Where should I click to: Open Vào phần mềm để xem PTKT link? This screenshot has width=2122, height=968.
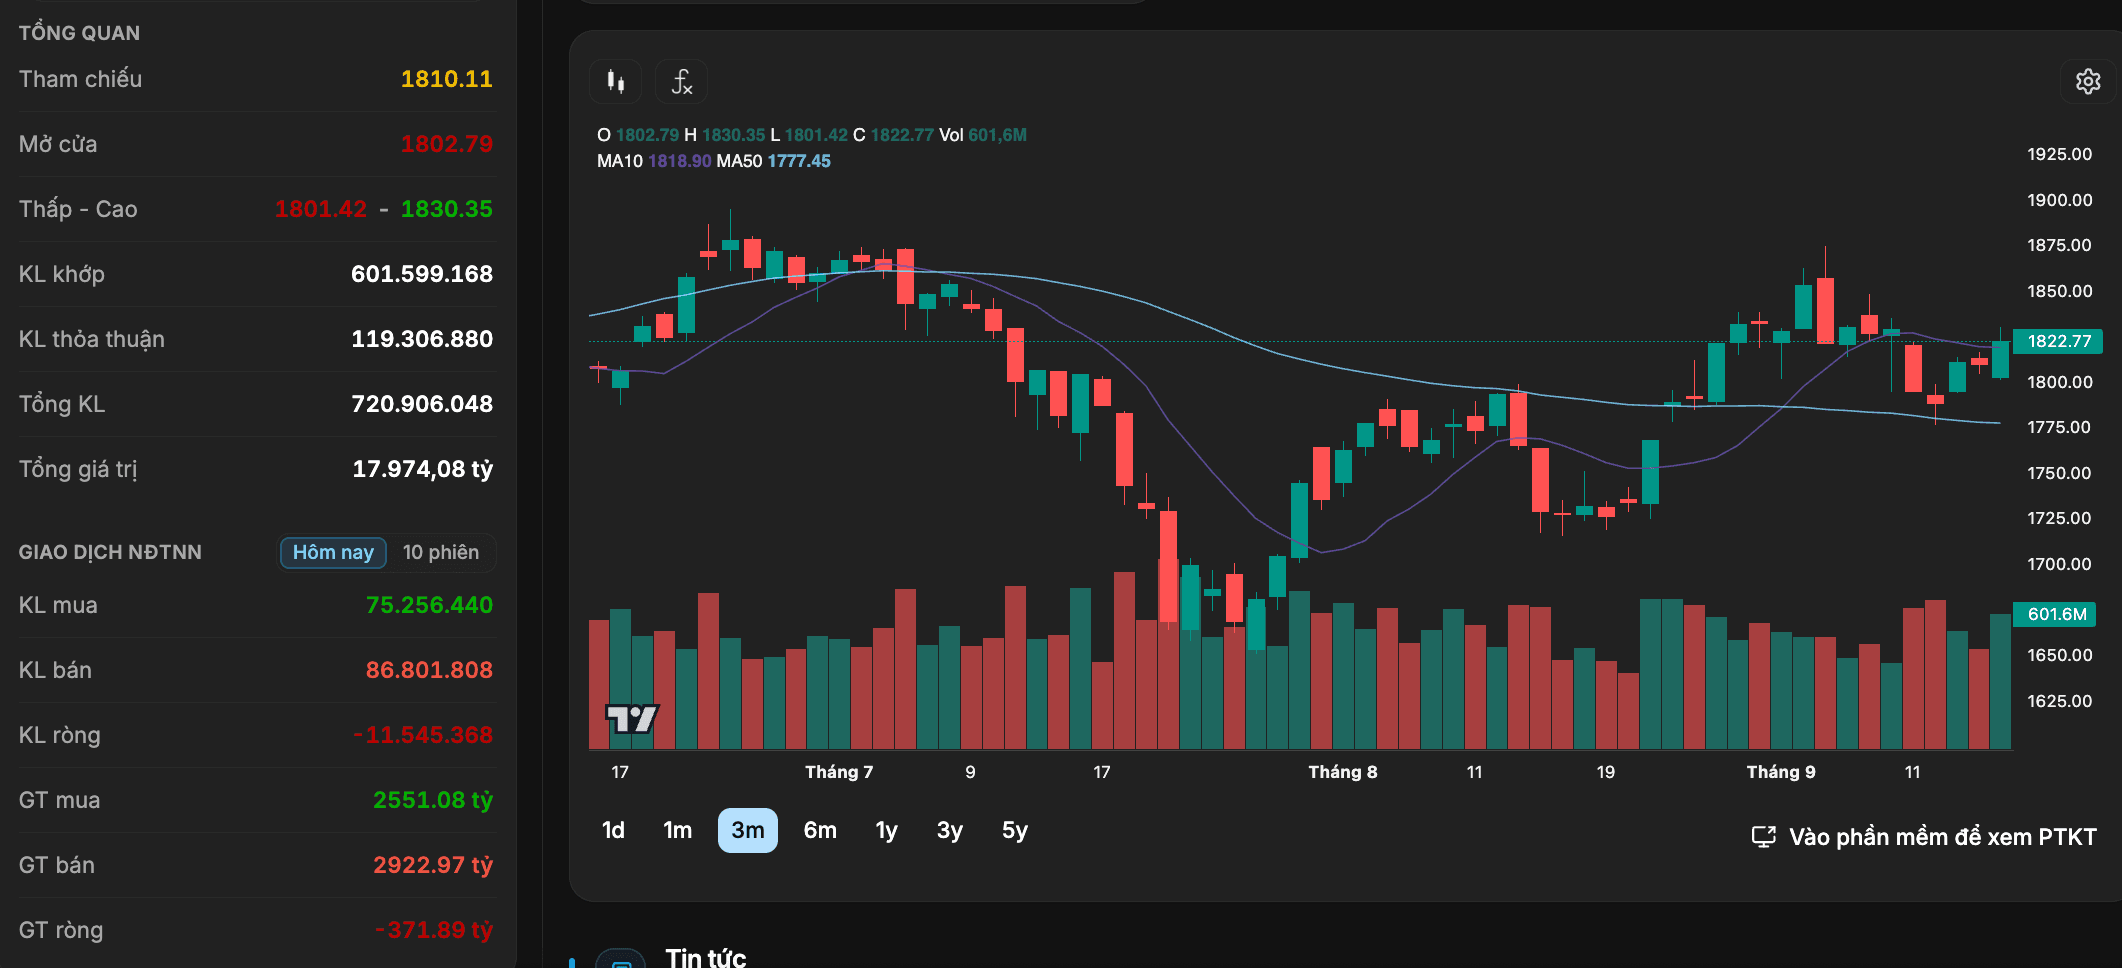[x=1942, y=837]
